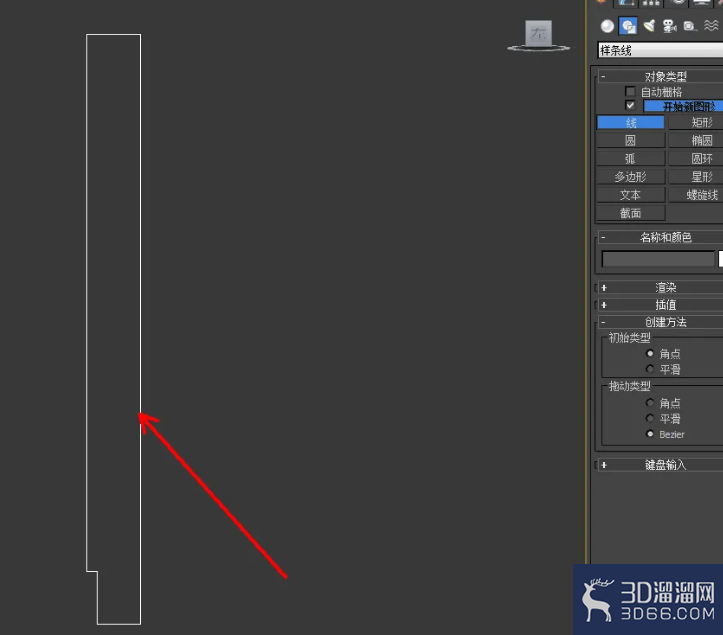Viewport: 723px width, 635px height.
Task: Select the Lights category icon
Action: coord(649,26)
